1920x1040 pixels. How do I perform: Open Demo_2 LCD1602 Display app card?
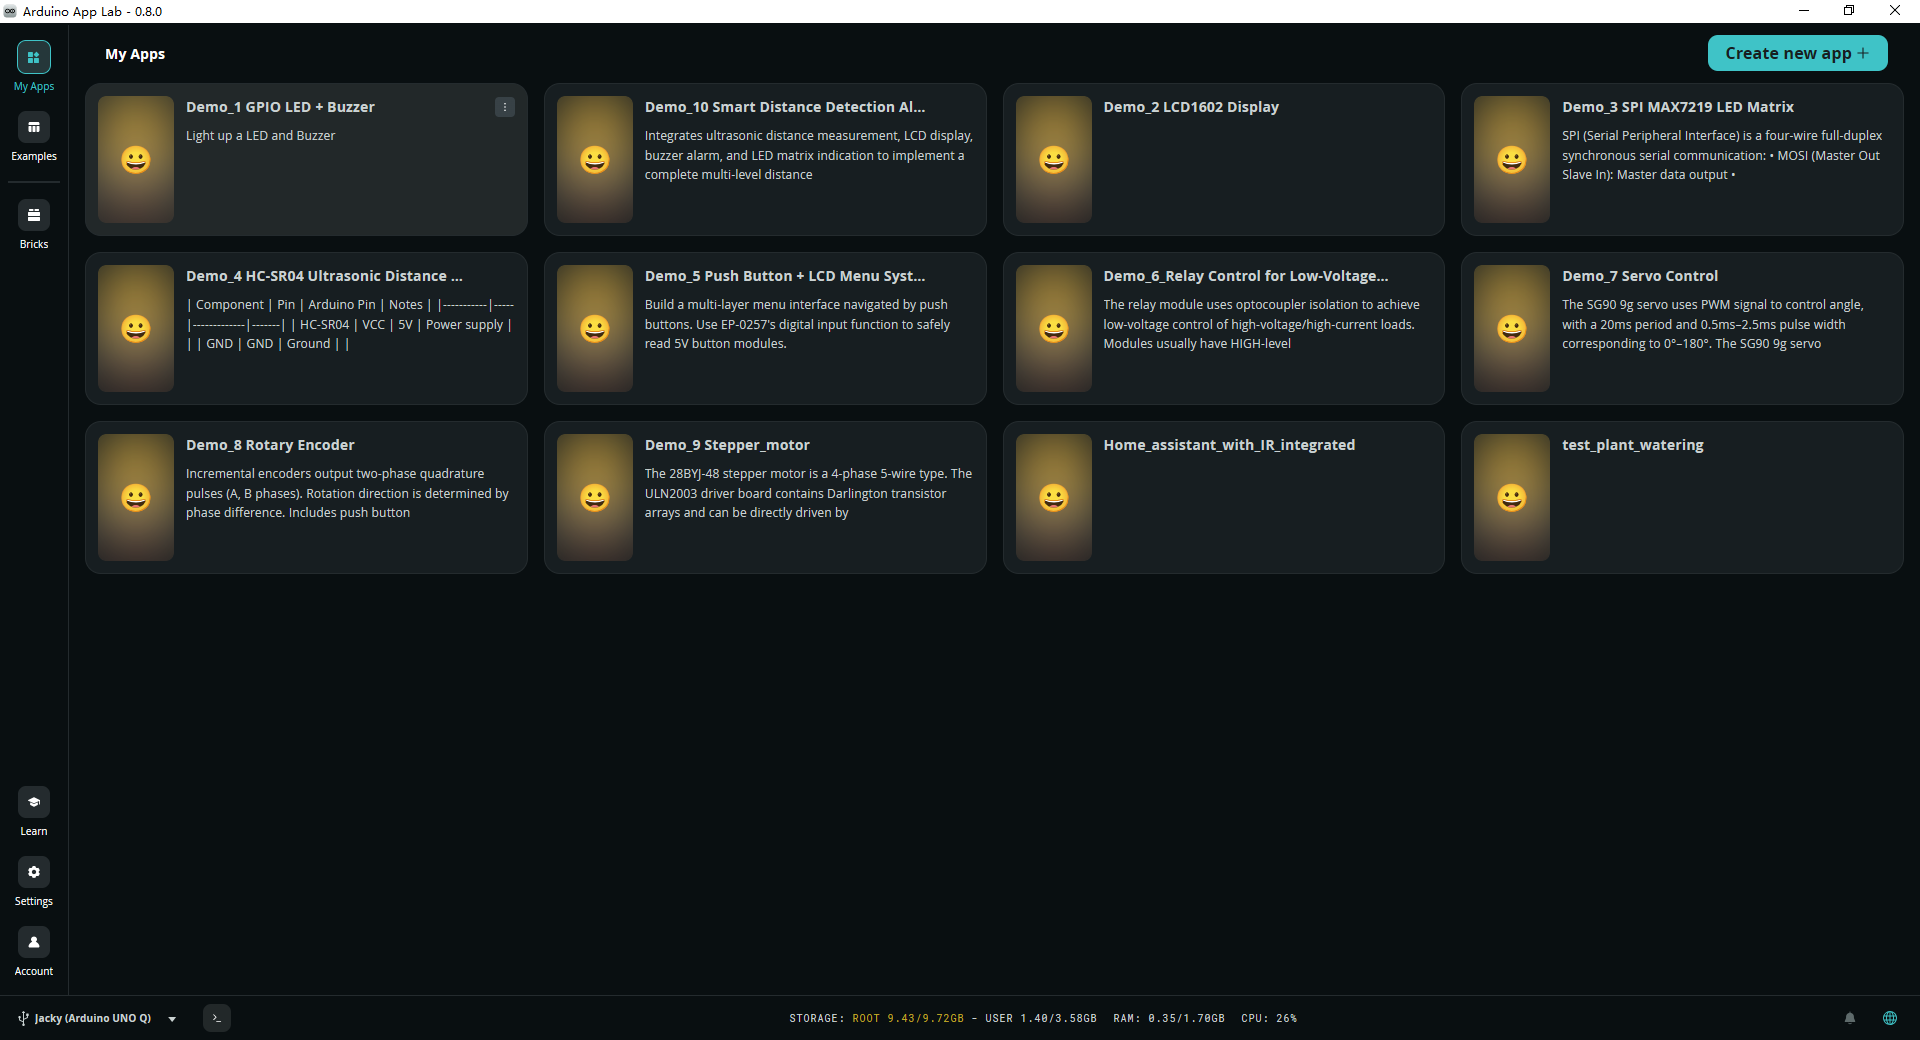point(1224,159)
